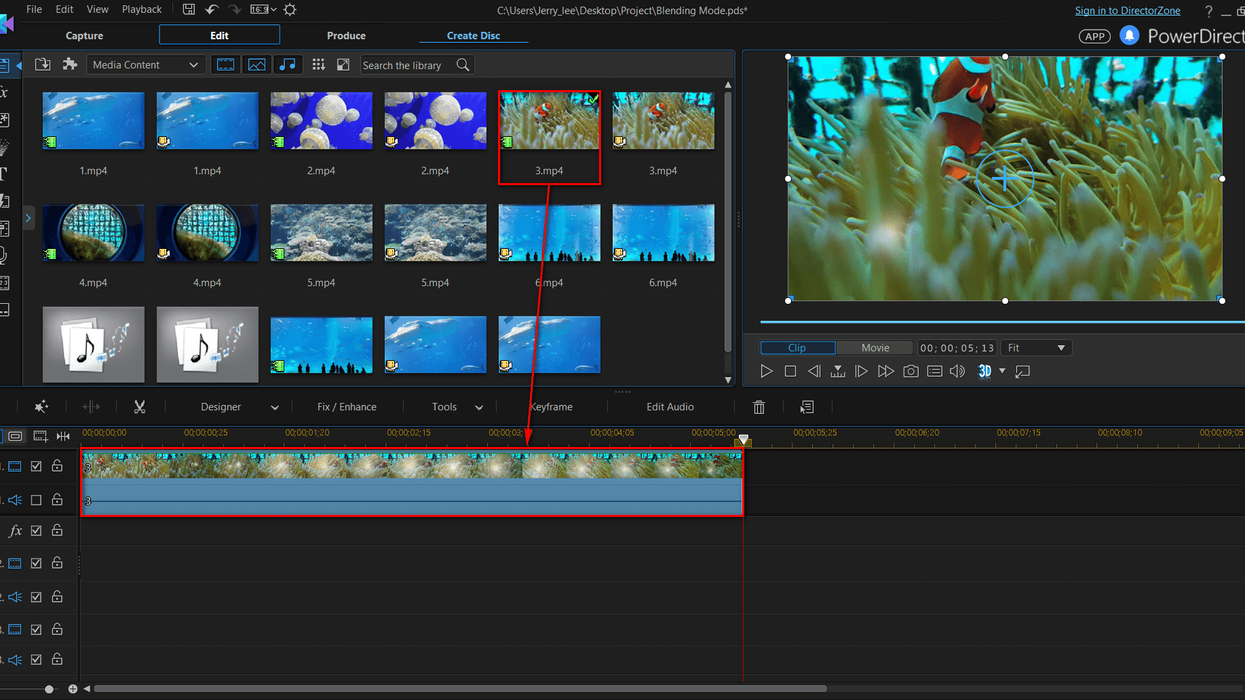
Task: Select the 5.mp4 coral reef thumbnail
Action: click(x=321, y=233)
